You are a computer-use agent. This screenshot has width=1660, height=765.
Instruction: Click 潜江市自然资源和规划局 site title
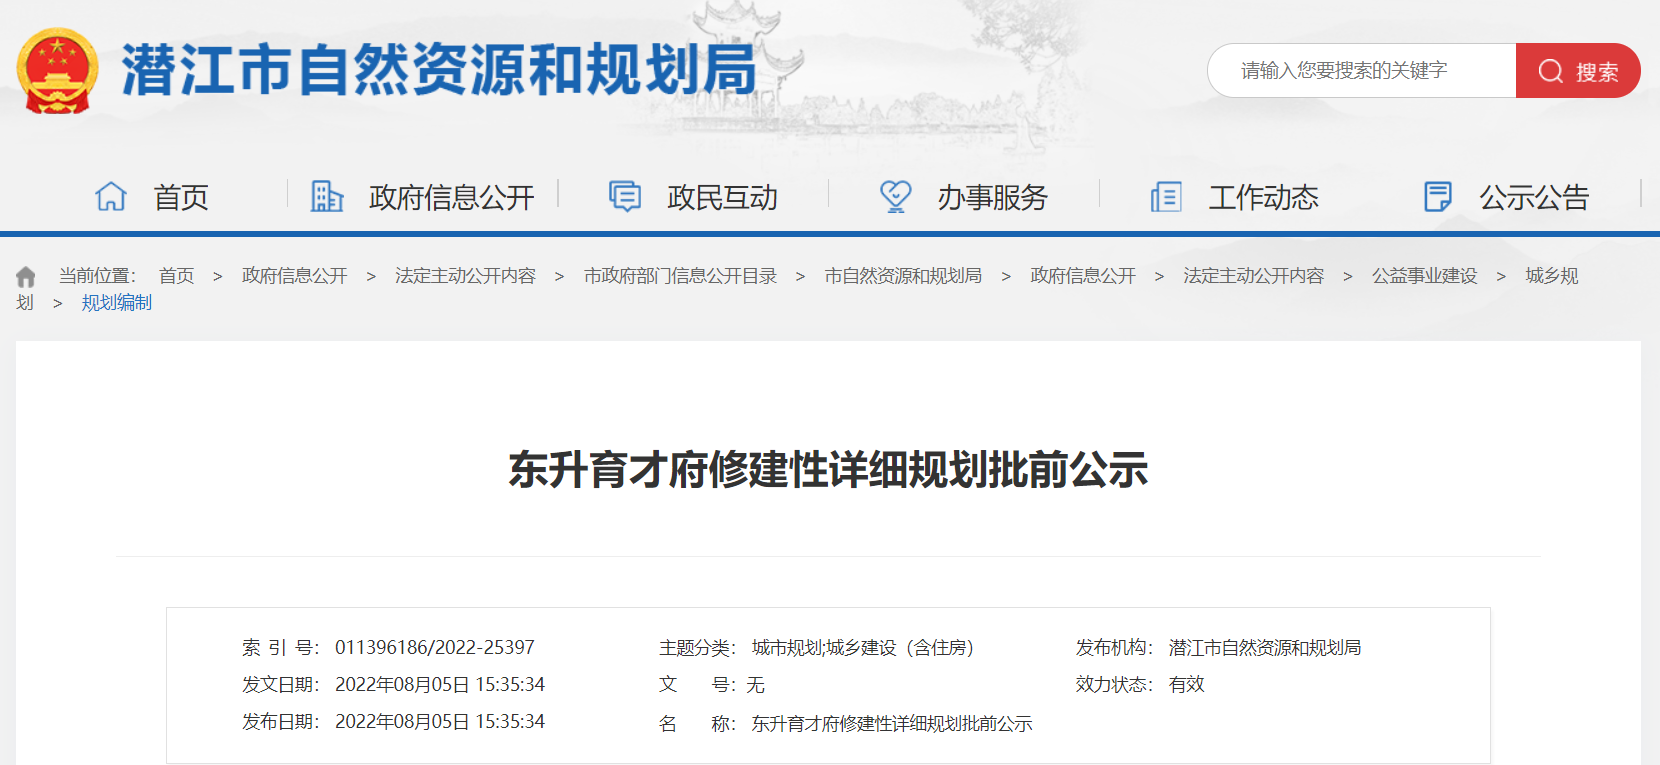click(x=439, y=70)
